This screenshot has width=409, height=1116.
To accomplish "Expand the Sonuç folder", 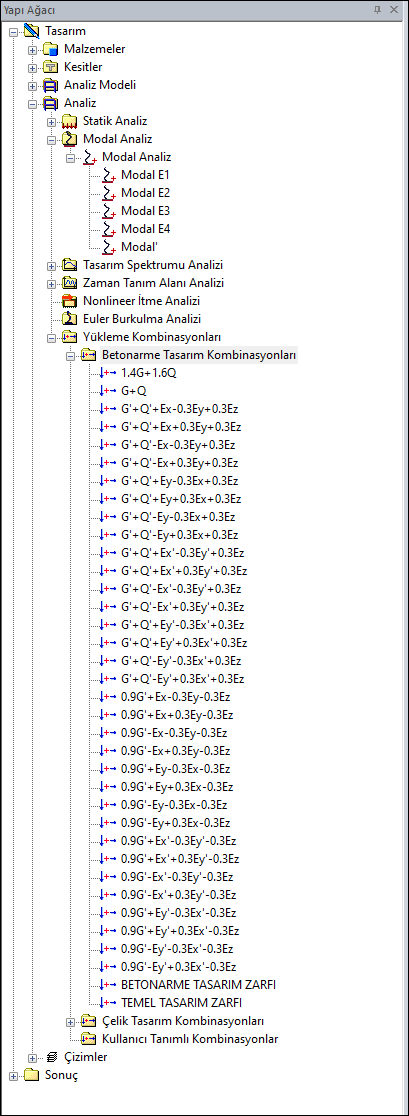I will pyautogui.click(x=14, y=1076).
